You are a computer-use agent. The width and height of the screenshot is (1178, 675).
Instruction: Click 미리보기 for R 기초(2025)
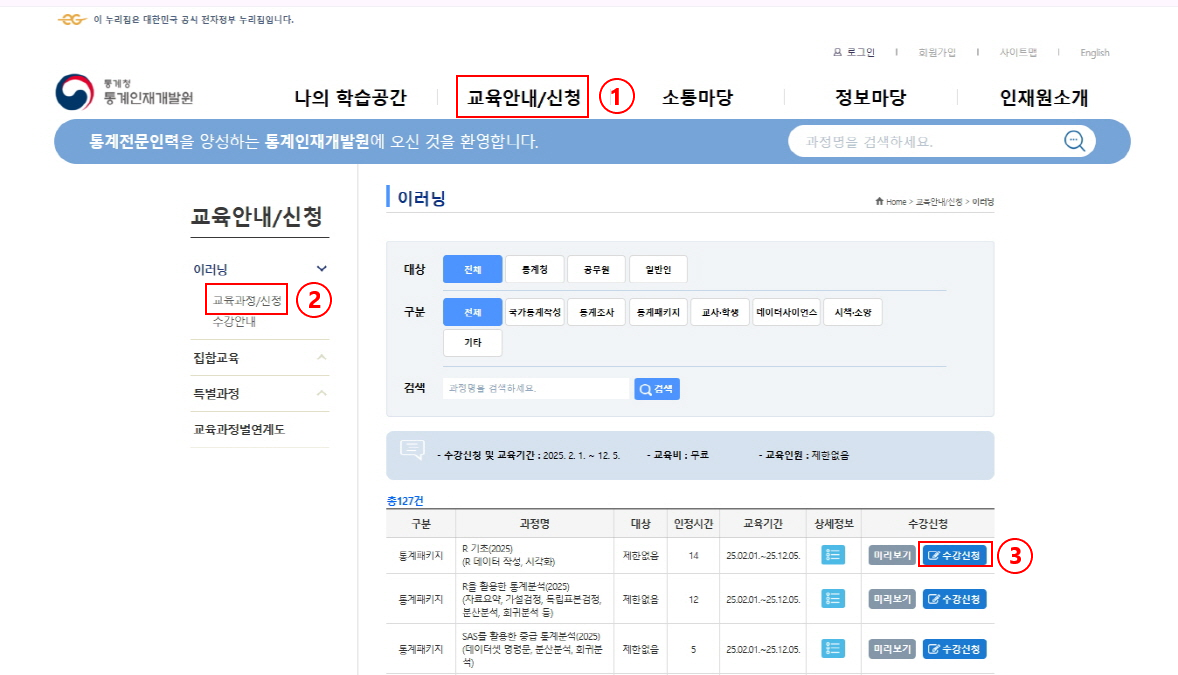[x=893, y=555]
